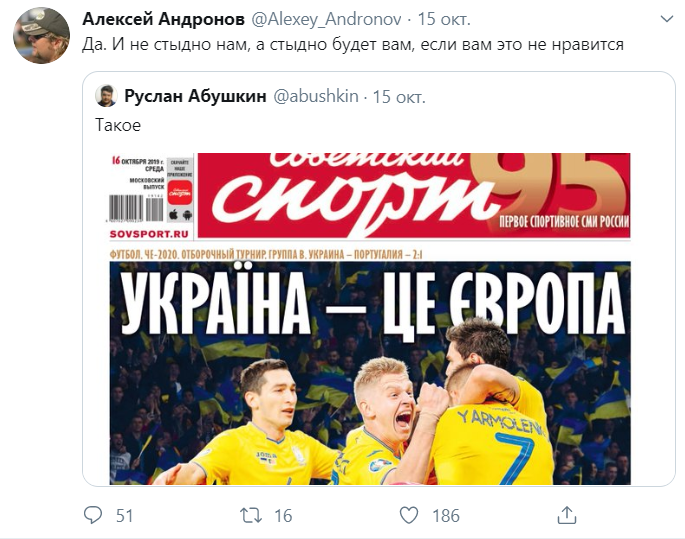View the 51 replies count
685x539 pixels.
click(125, 516)
